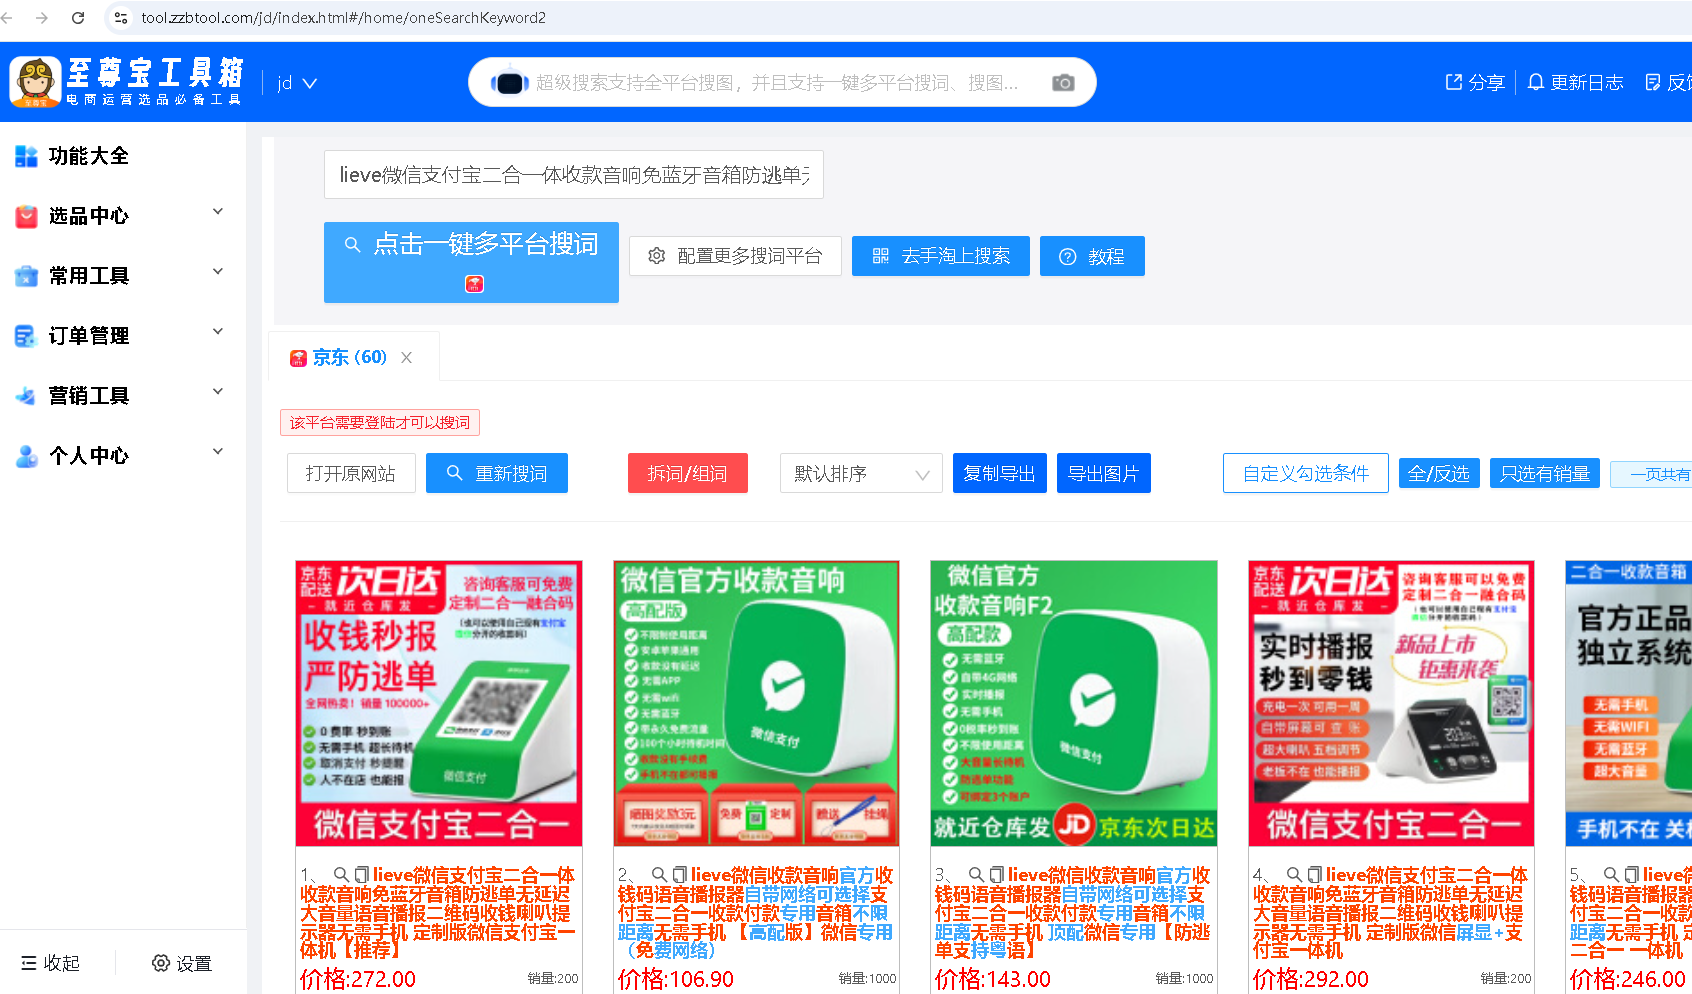Click the 分享 share icon
Screen dimensions: 1692x994
(x=1454, y=82)
